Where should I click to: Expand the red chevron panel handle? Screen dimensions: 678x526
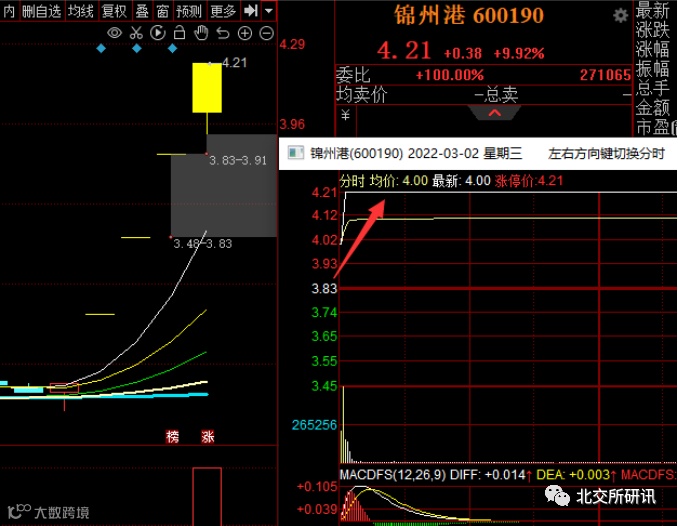pyautogui.click(x=495, y=113)
